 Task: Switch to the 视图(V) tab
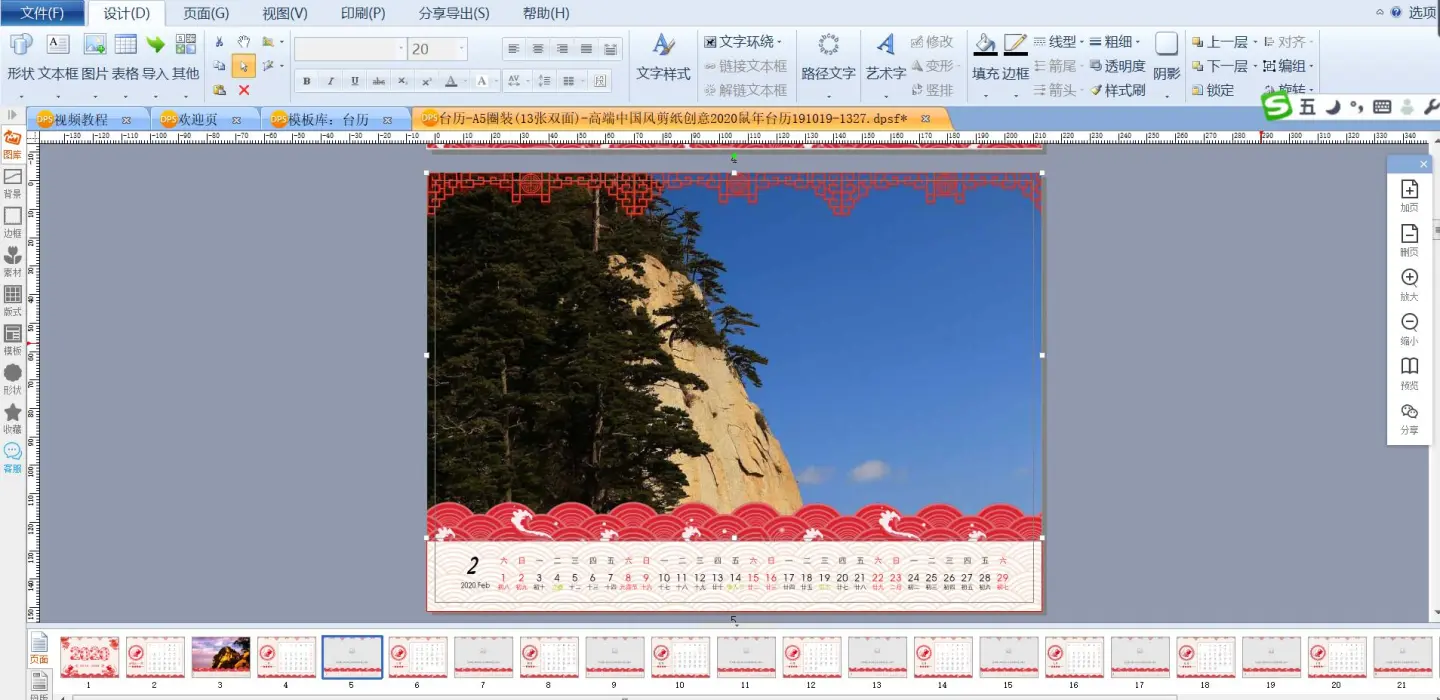pos(285,13)
